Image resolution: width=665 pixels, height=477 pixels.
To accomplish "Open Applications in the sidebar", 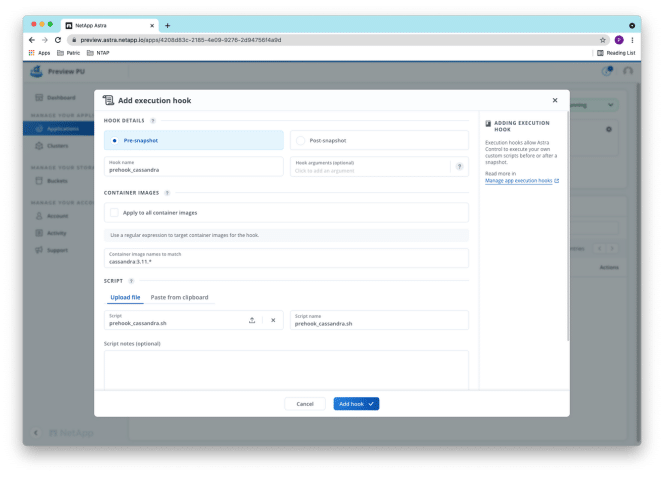I will (59, 128).
